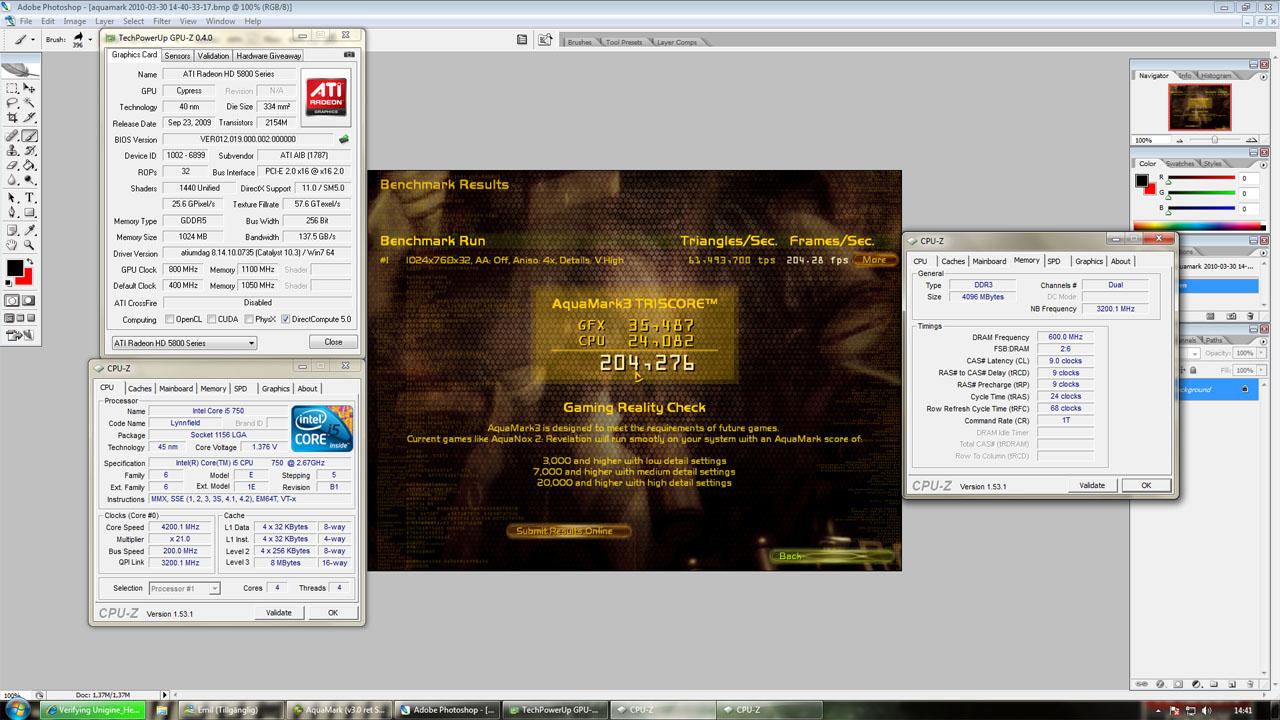Click OK in the CPU-Z memory window

point(1146,485)
